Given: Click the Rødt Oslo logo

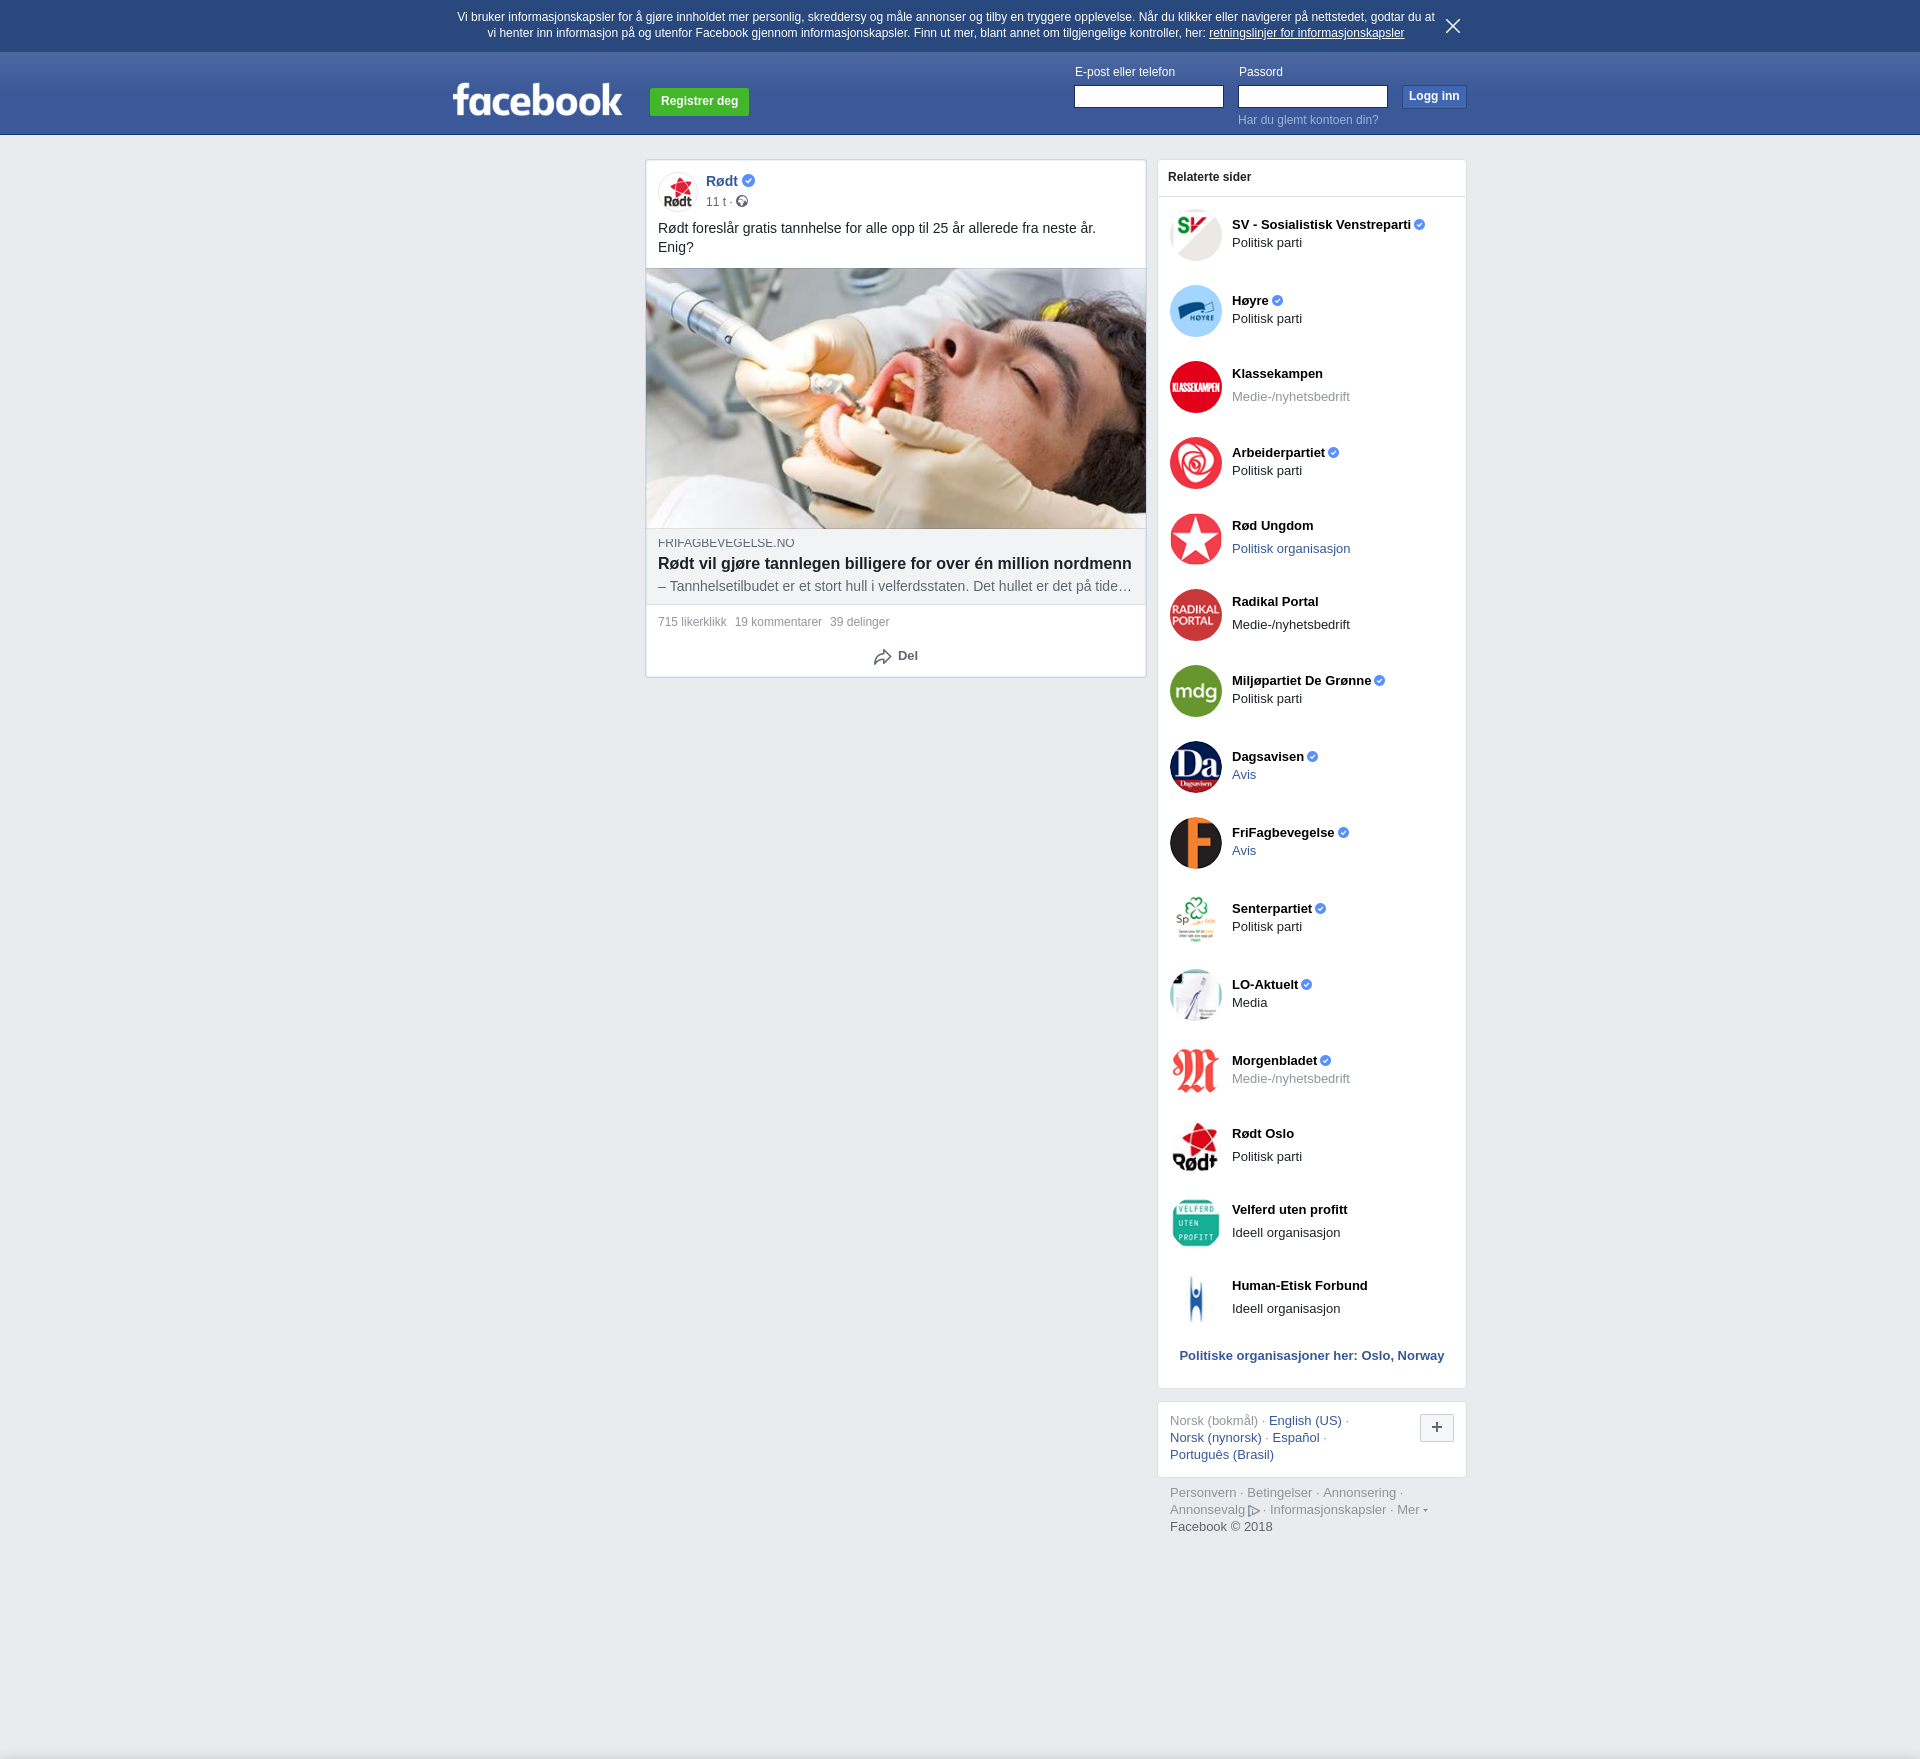Looking at the screenshot, I should click(1196, 1147).
